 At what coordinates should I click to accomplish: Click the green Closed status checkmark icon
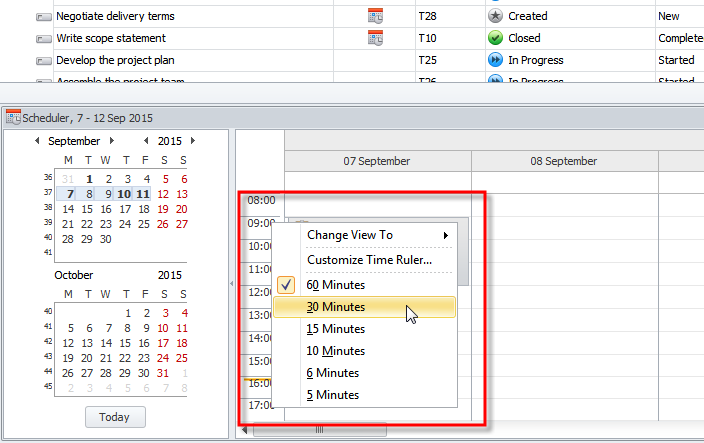pyautogui.click(x=495, y=38)
